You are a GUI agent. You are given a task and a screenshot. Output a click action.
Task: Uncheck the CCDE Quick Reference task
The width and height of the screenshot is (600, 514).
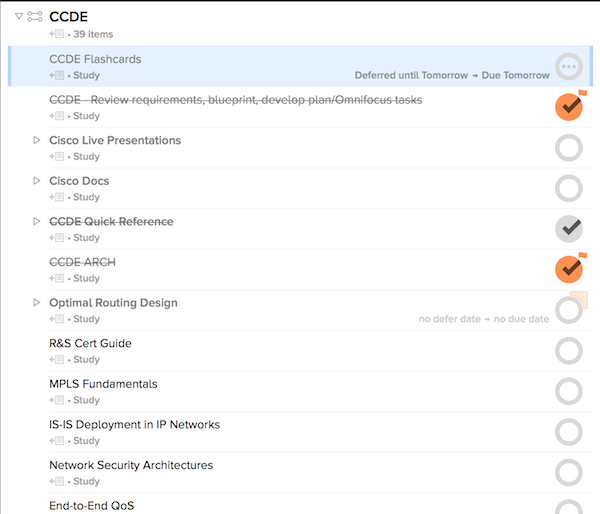(x=569, y=229)
